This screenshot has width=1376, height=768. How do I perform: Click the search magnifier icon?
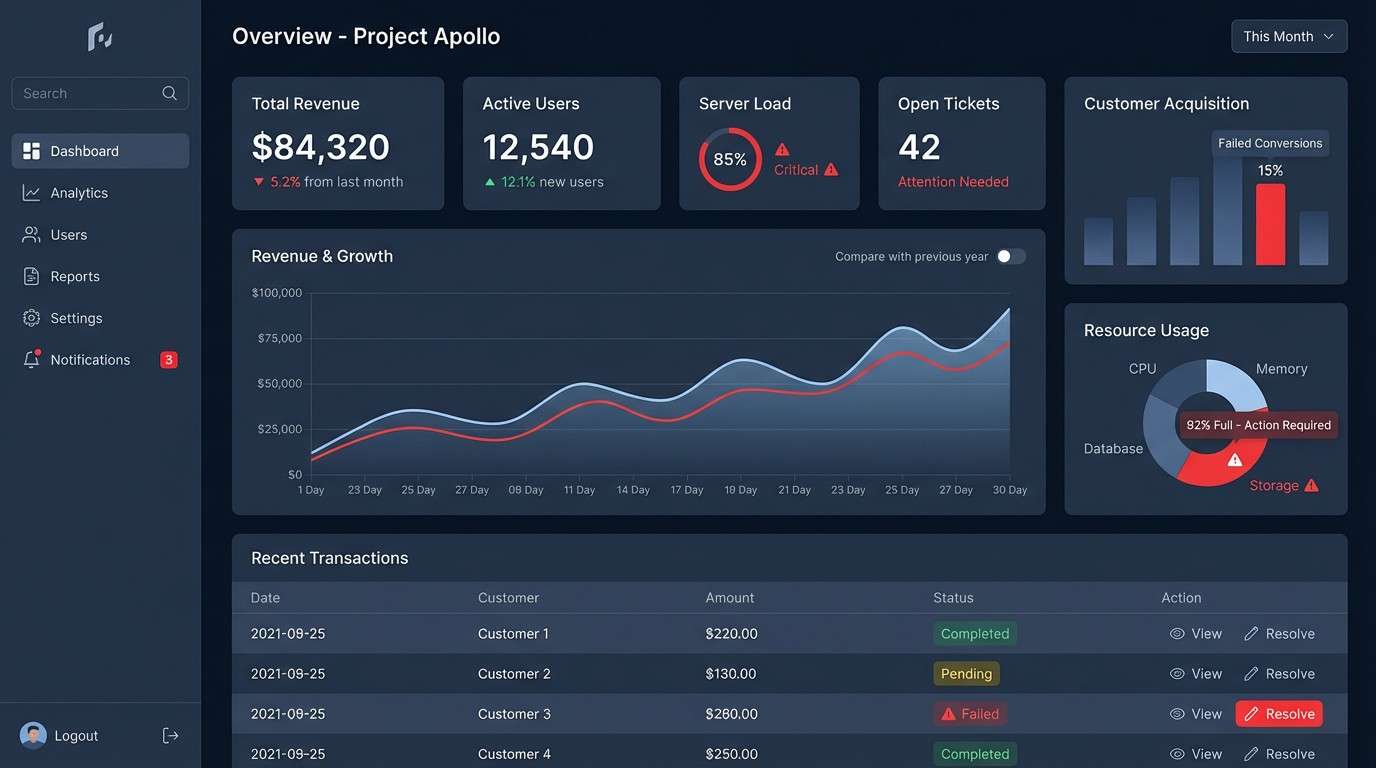pyautogui.click(x=170, y=92)
